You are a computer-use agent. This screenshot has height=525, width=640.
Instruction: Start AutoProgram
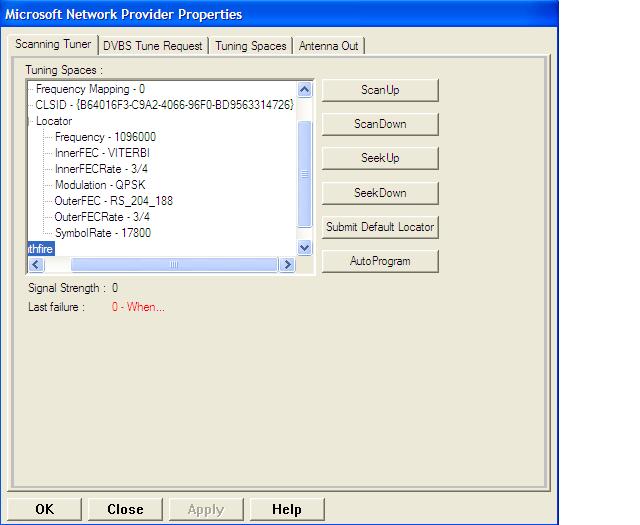380,261
